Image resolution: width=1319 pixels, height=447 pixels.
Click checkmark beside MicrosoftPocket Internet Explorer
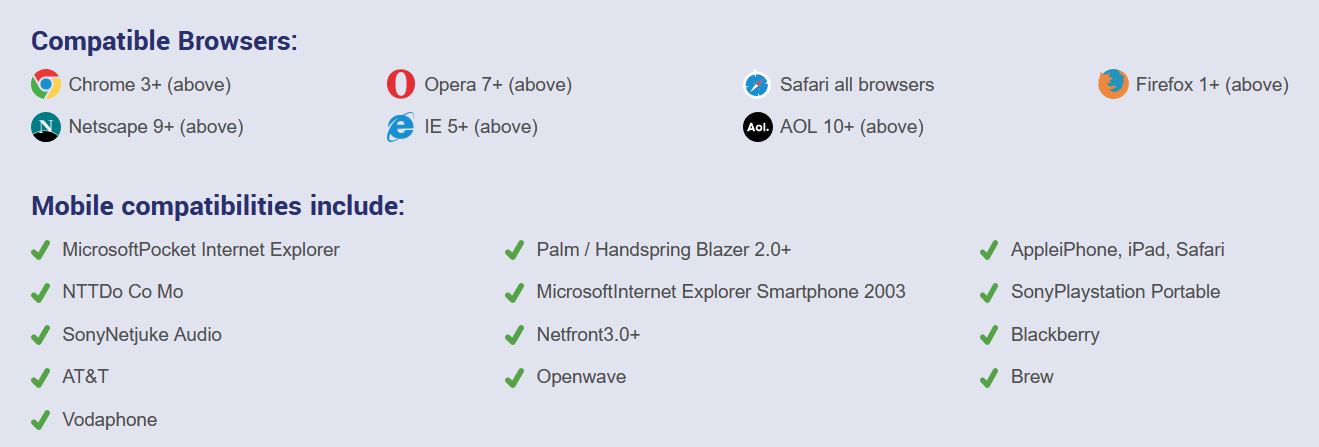click(x=41, y=250)
